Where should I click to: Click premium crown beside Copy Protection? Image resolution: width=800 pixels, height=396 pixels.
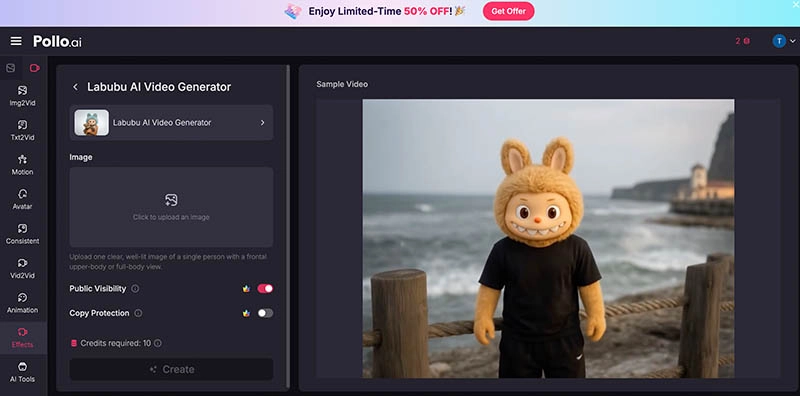tap(246, 313)
